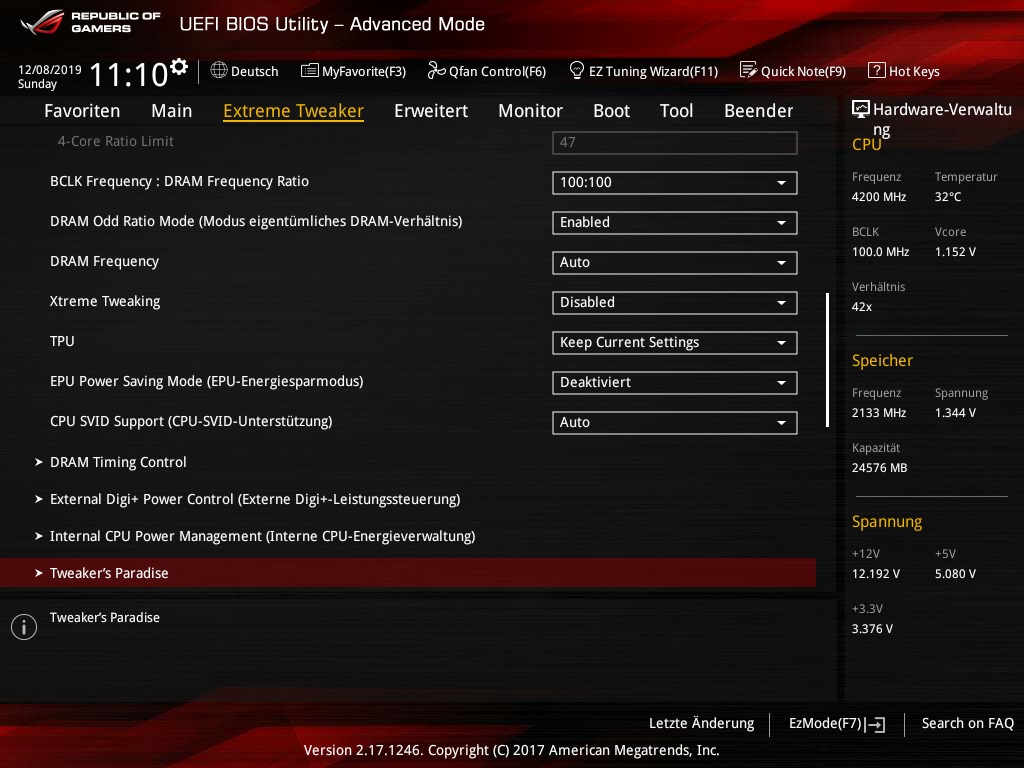Click Letzte Änderung in the footer
Viewport: 1024px width, 768px height.
point(701,724)
